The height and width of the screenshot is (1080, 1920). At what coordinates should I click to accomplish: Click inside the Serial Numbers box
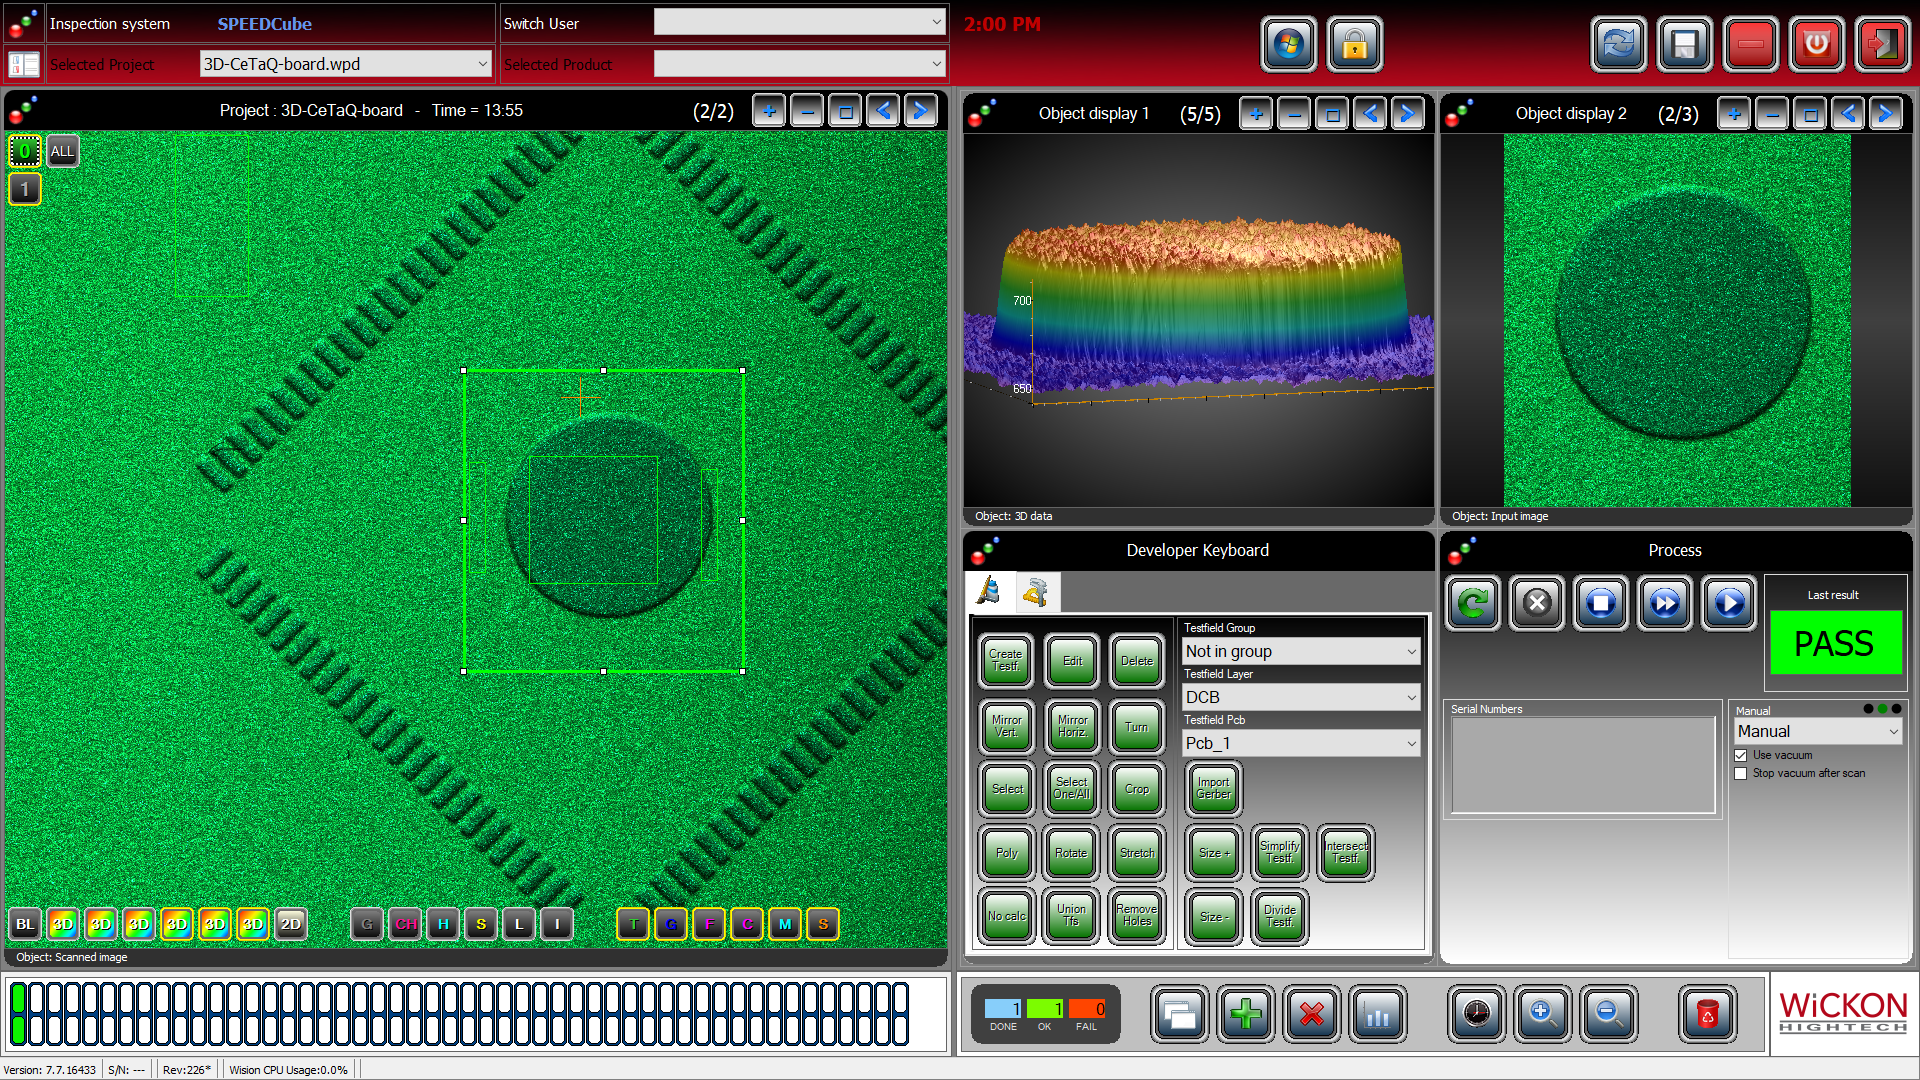(1582, 765)
